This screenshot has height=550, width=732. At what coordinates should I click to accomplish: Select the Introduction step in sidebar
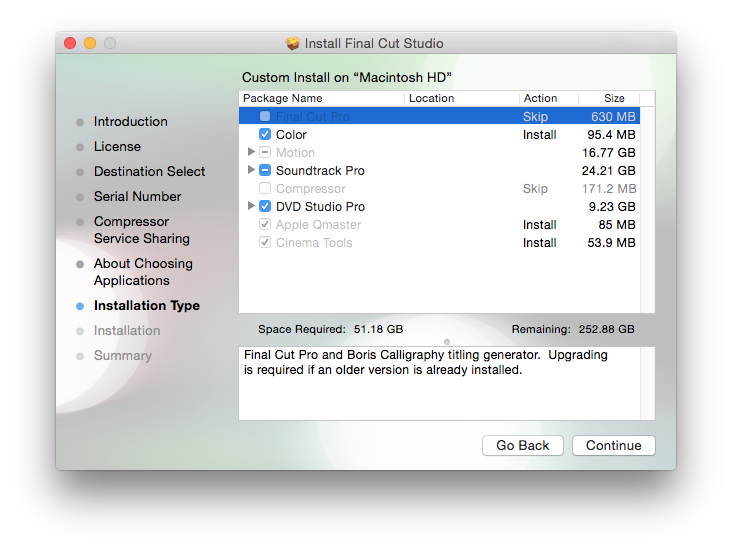click(130, 121)
